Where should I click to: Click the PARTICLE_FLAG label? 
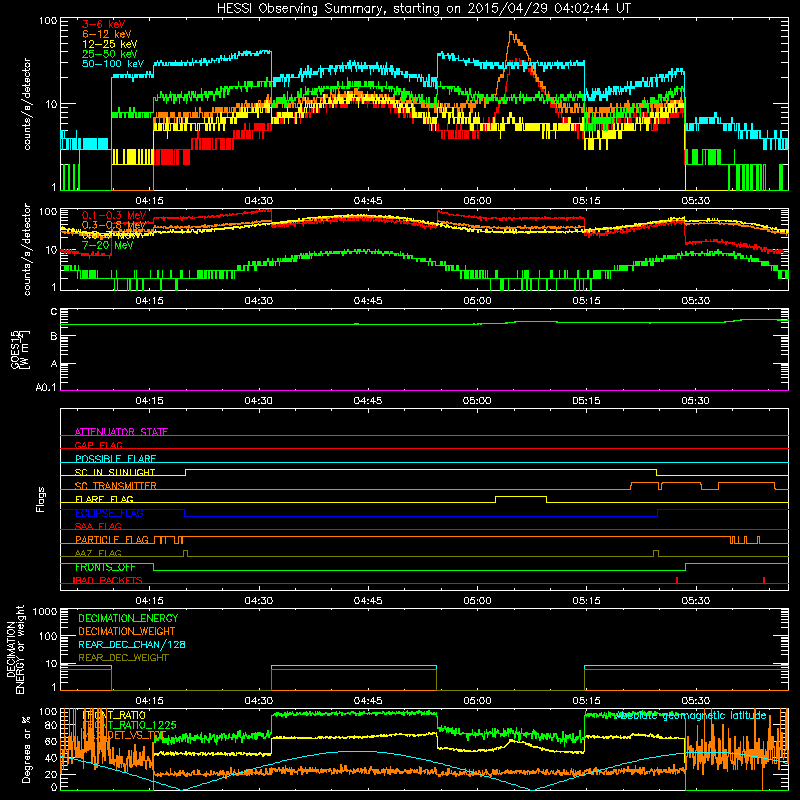click(112, 540)
